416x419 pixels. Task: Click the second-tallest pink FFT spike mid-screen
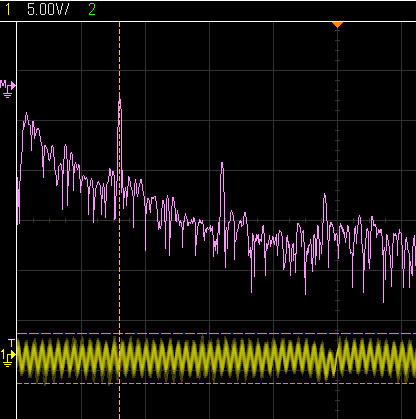(222, 165)
